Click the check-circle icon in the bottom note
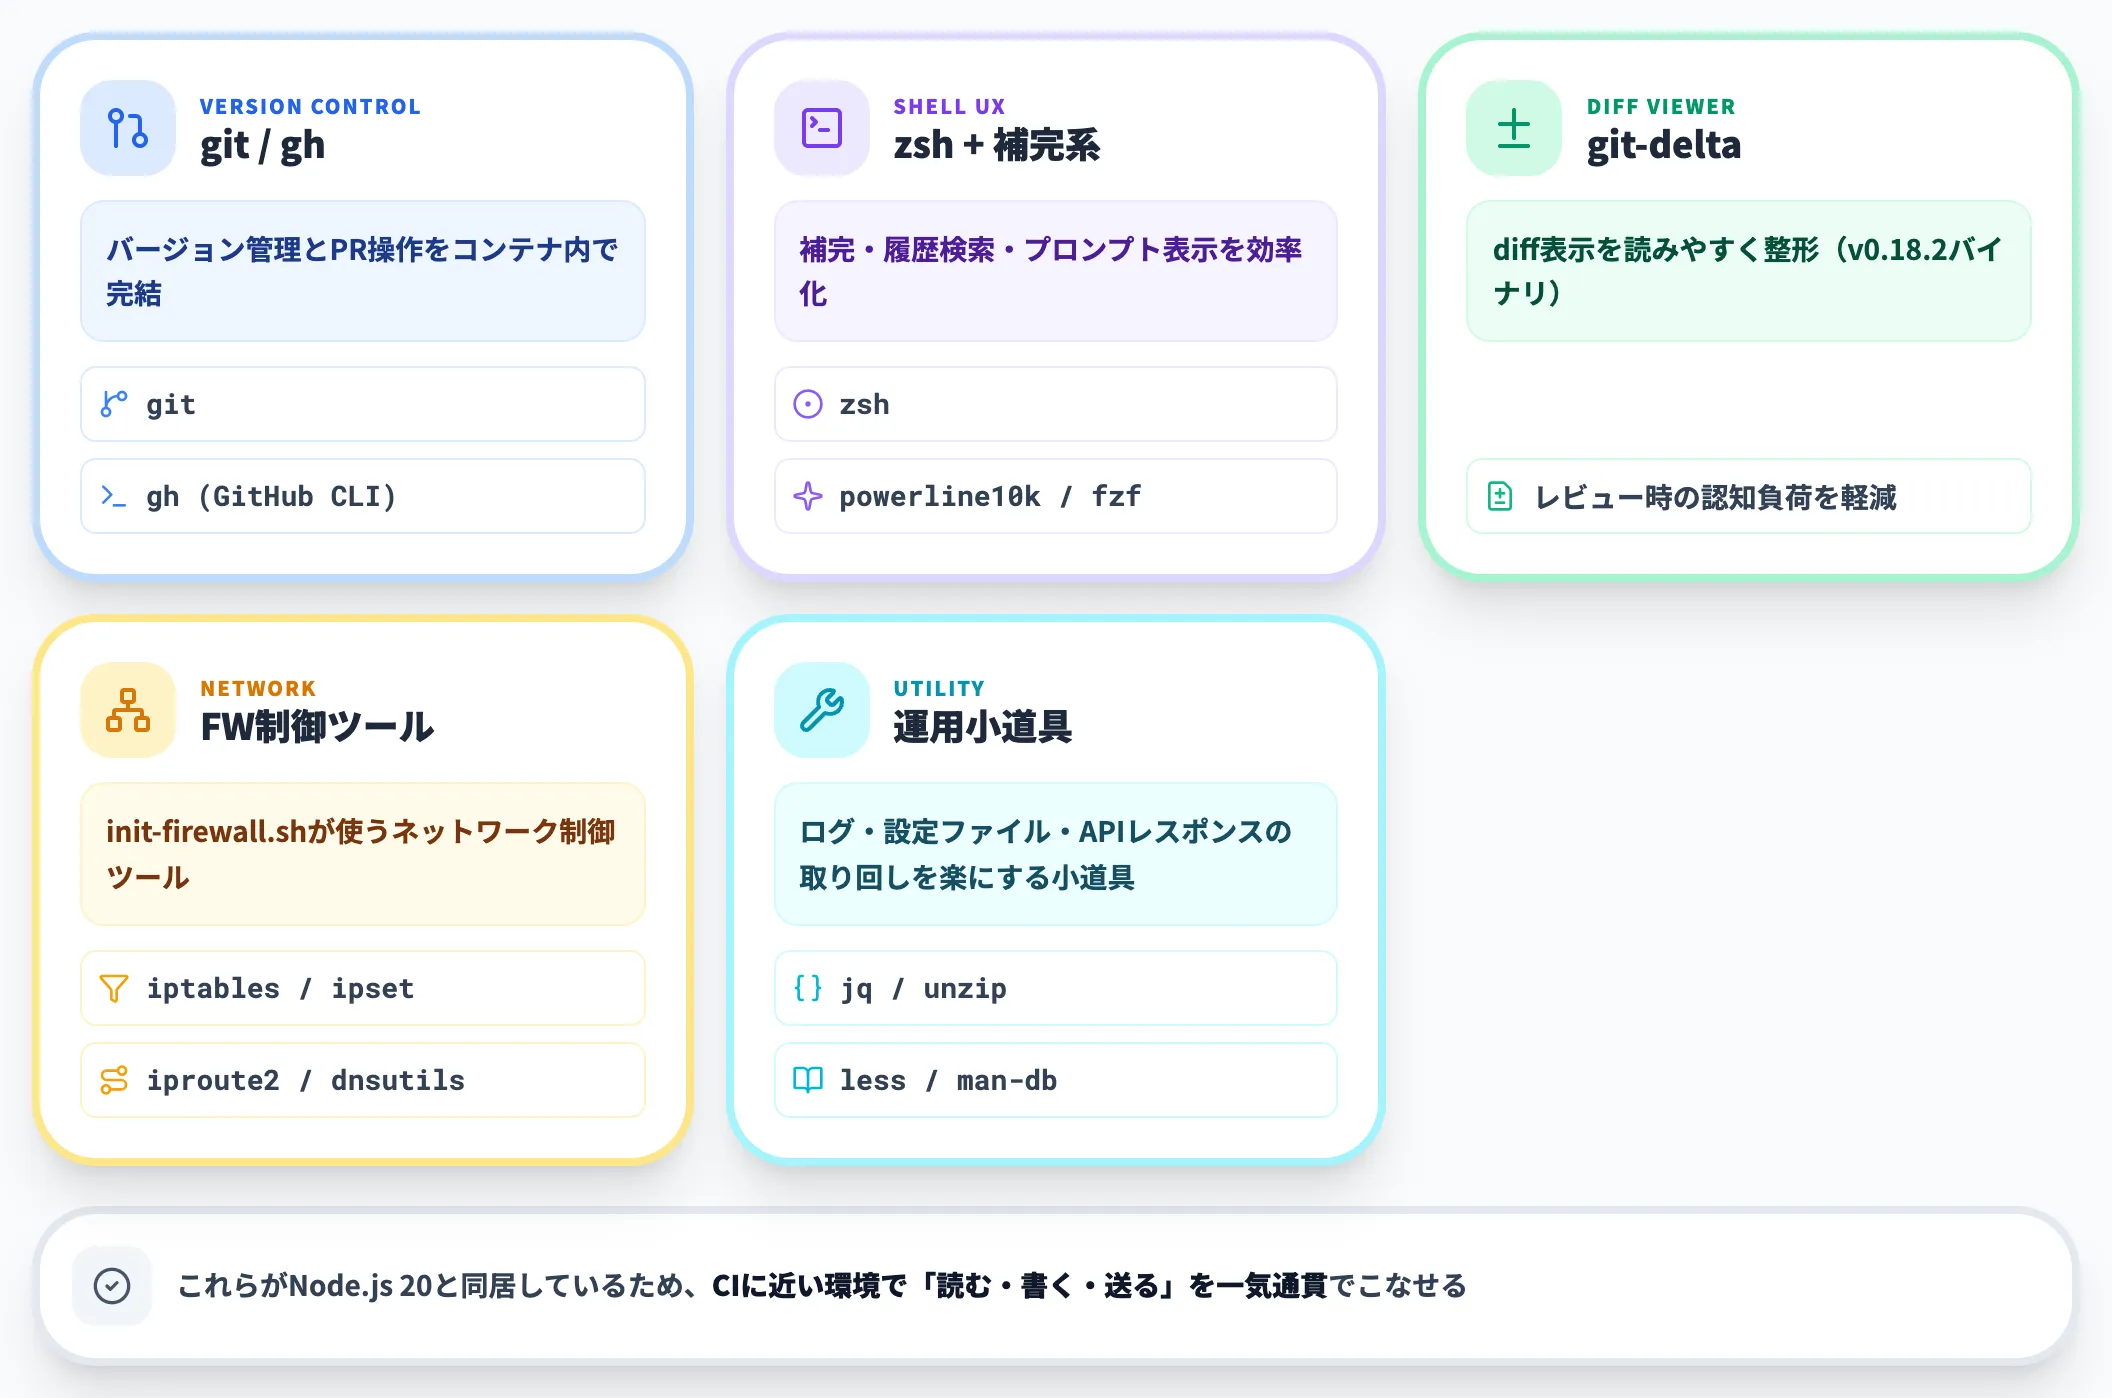Screen dimensions: 2112x1398 click(x=112, y=1286)
